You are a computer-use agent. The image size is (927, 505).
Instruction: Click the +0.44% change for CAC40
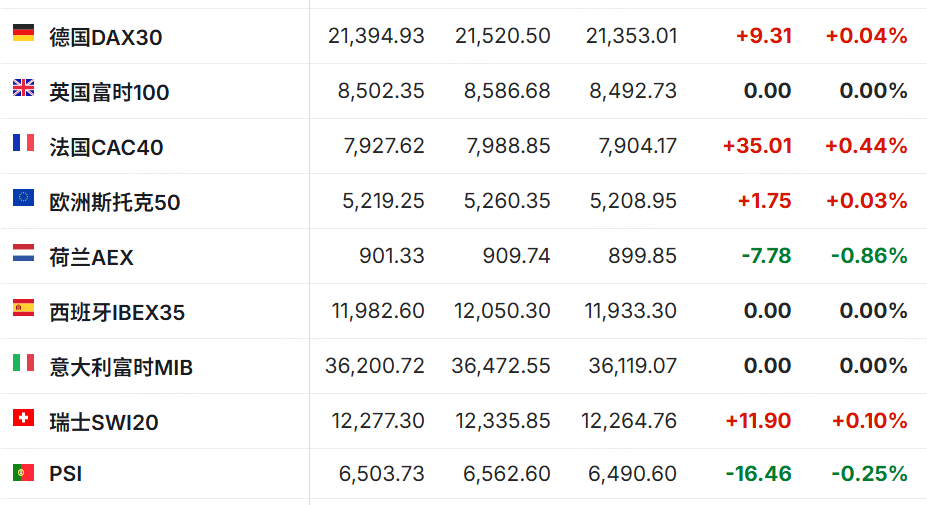pos(866,145)
